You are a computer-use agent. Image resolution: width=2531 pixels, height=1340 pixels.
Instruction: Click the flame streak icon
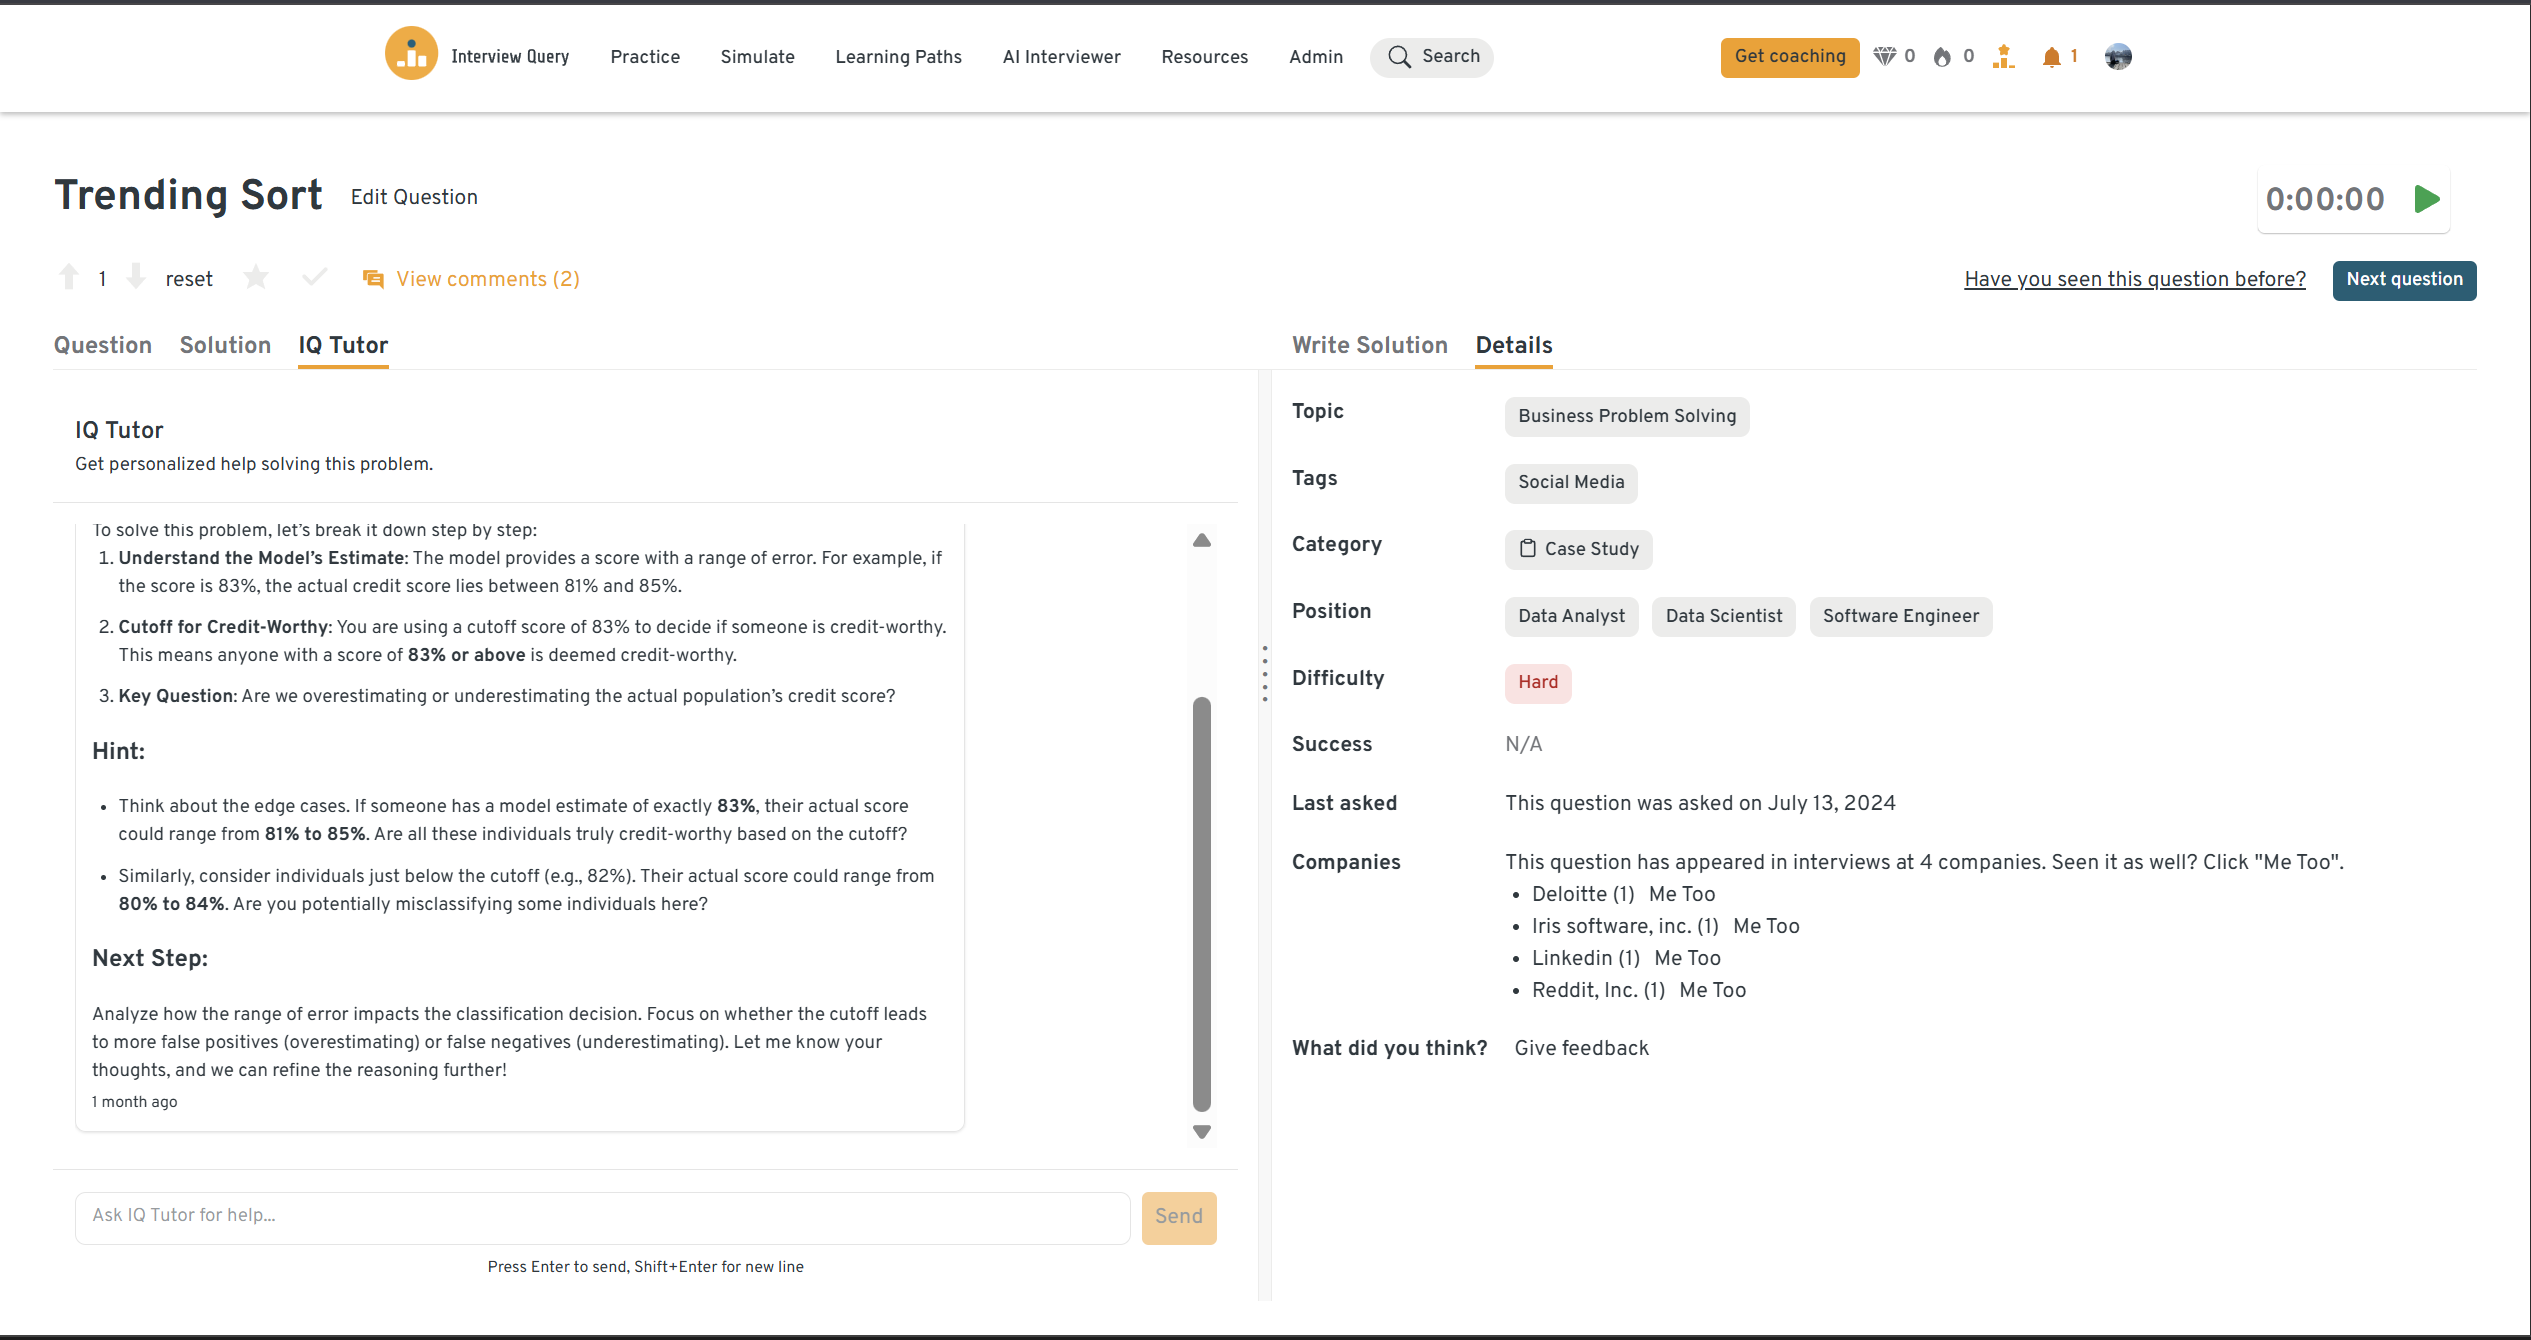[1942, 57]
